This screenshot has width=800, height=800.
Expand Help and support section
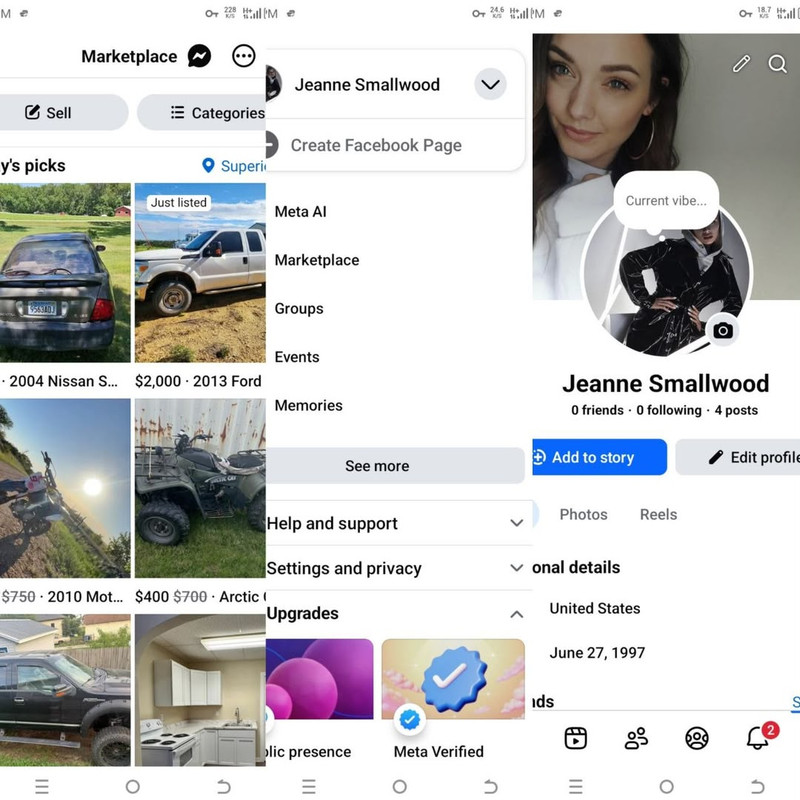(x=399, y=523)
